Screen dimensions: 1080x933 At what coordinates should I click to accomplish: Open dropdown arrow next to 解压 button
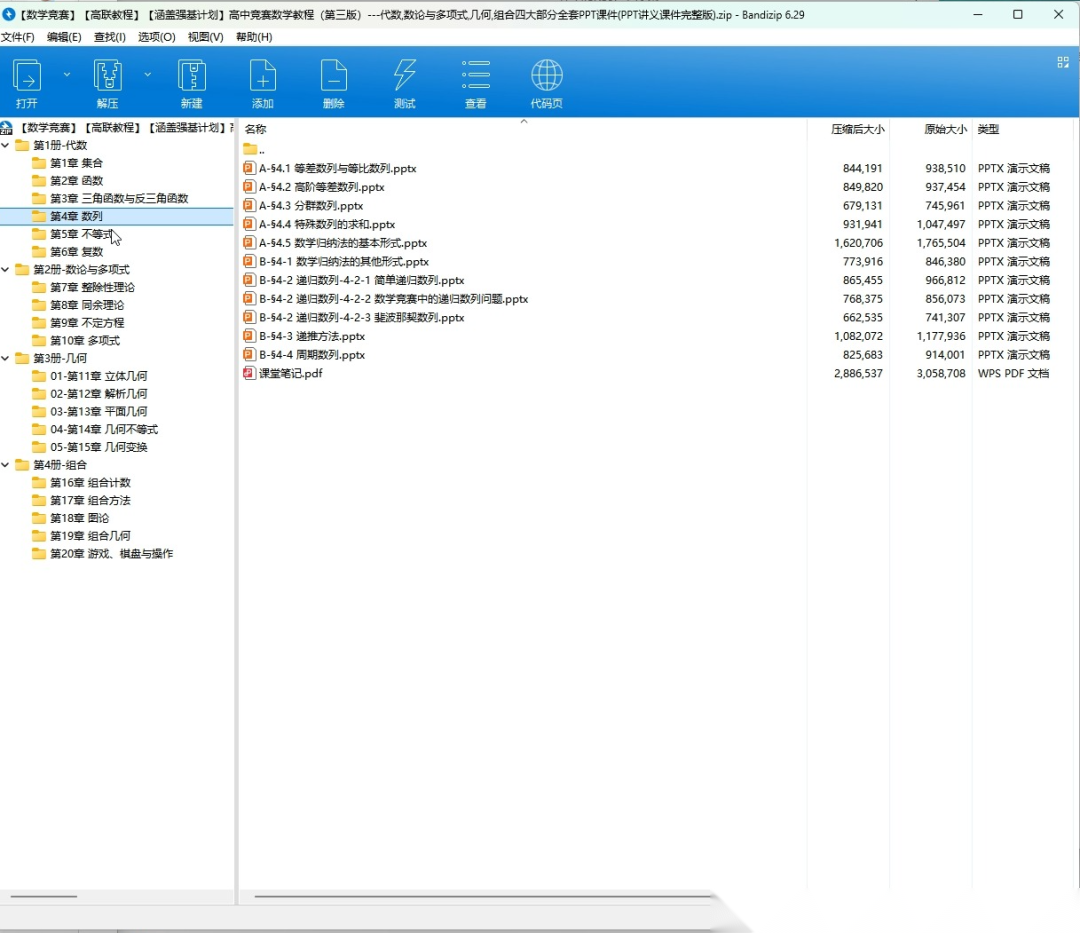(148, 74)
